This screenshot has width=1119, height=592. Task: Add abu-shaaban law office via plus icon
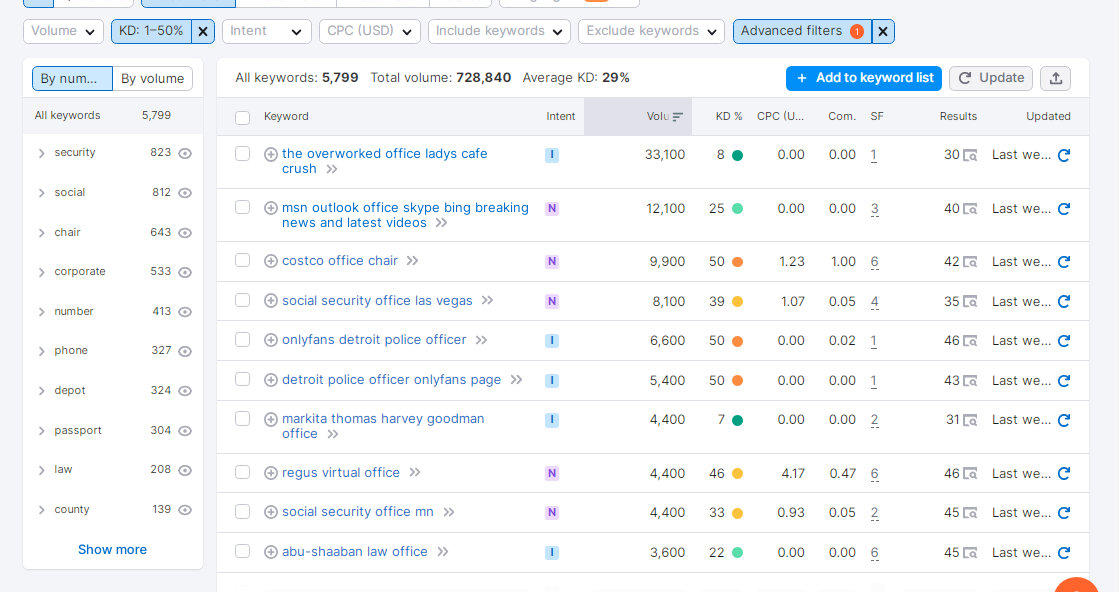pyautogui.click(x=270, y=552)
